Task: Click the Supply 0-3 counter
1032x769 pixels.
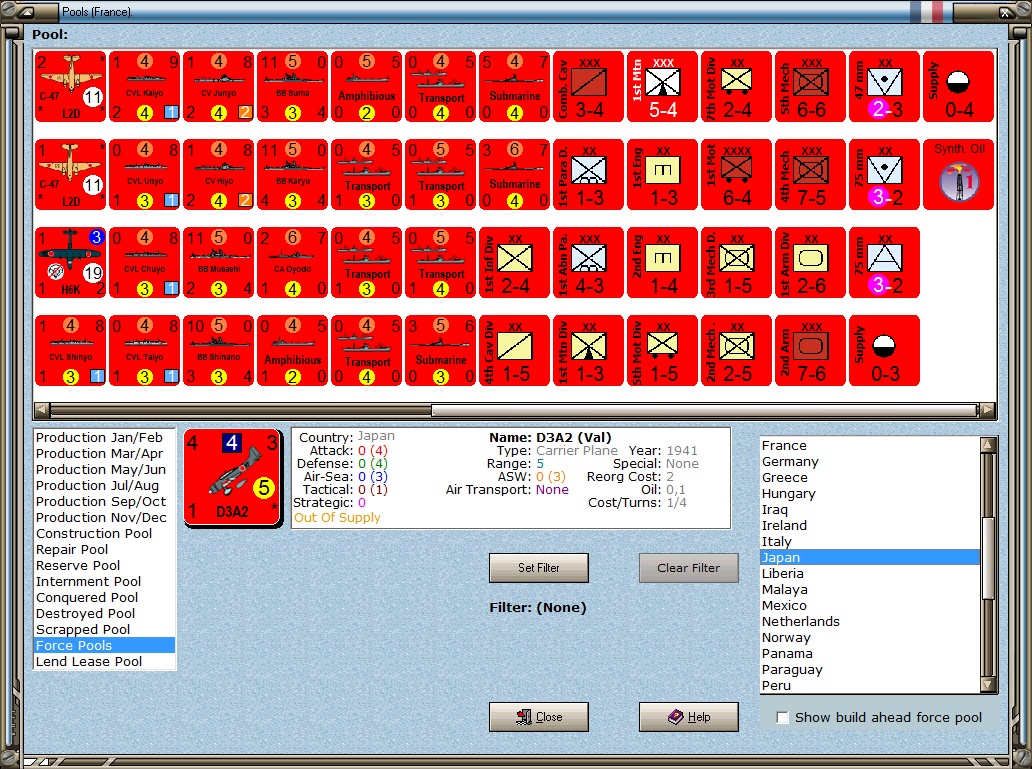Action: tap(885, 351)
